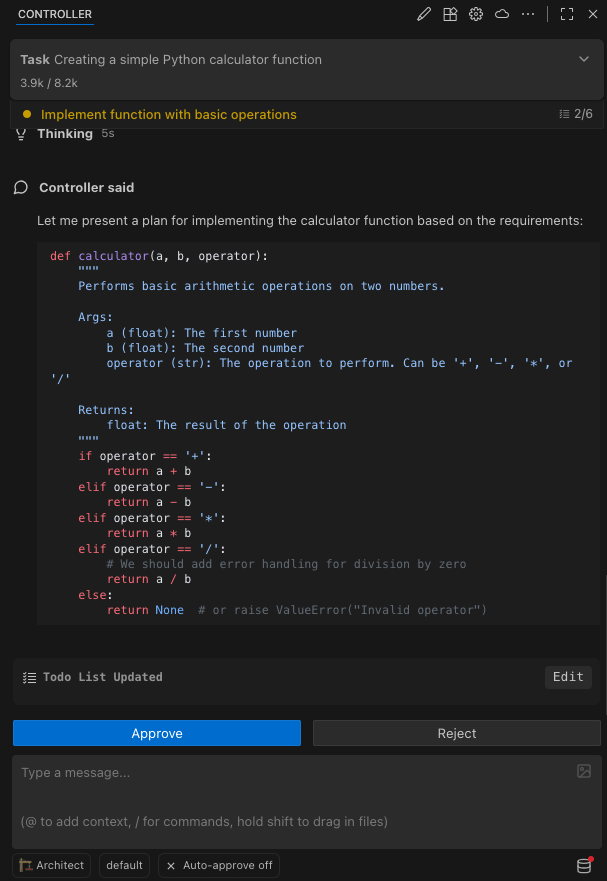Screen dimensions: 607x881
Task: Maximize the panel with fullscreen icon
Action: (x=567, y=14)
